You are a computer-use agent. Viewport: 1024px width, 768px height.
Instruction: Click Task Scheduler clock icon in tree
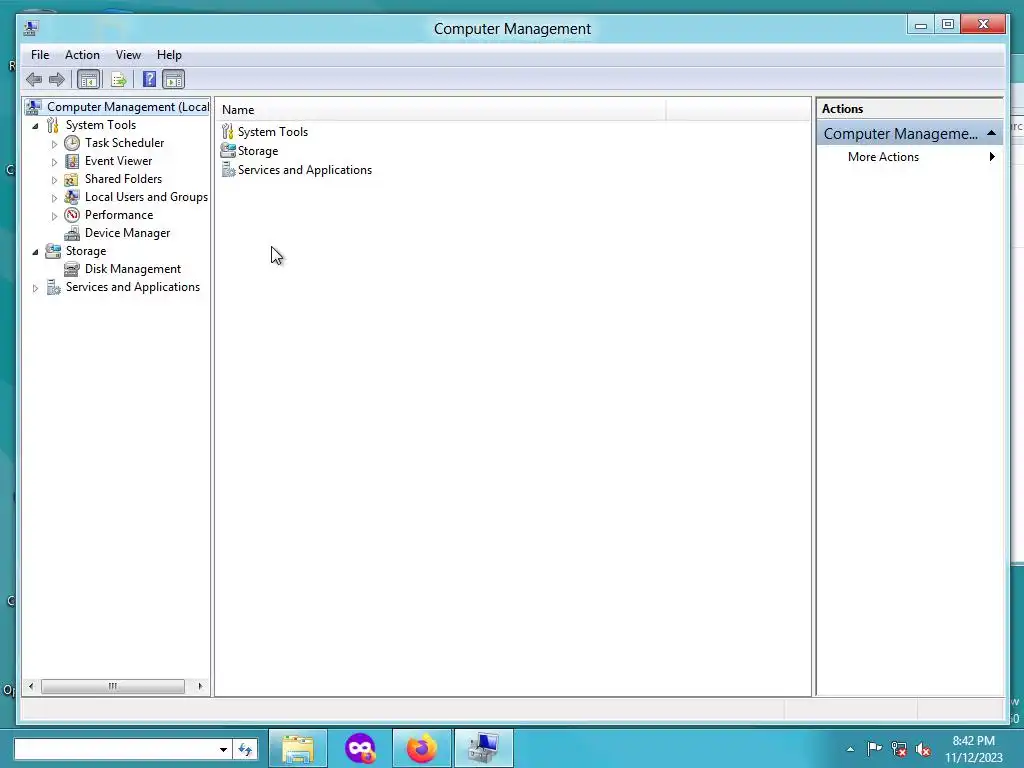72,143
